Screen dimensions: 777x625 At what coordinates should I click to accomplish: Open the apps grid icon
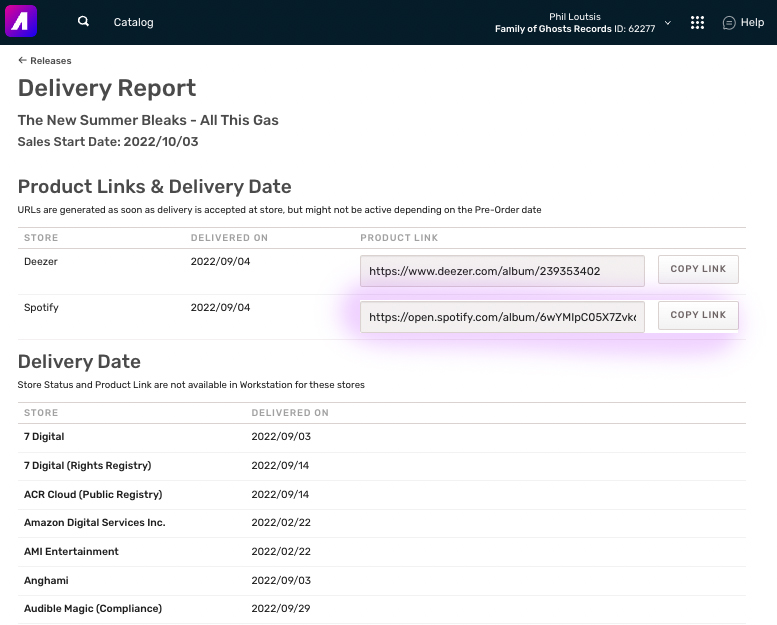698,22
